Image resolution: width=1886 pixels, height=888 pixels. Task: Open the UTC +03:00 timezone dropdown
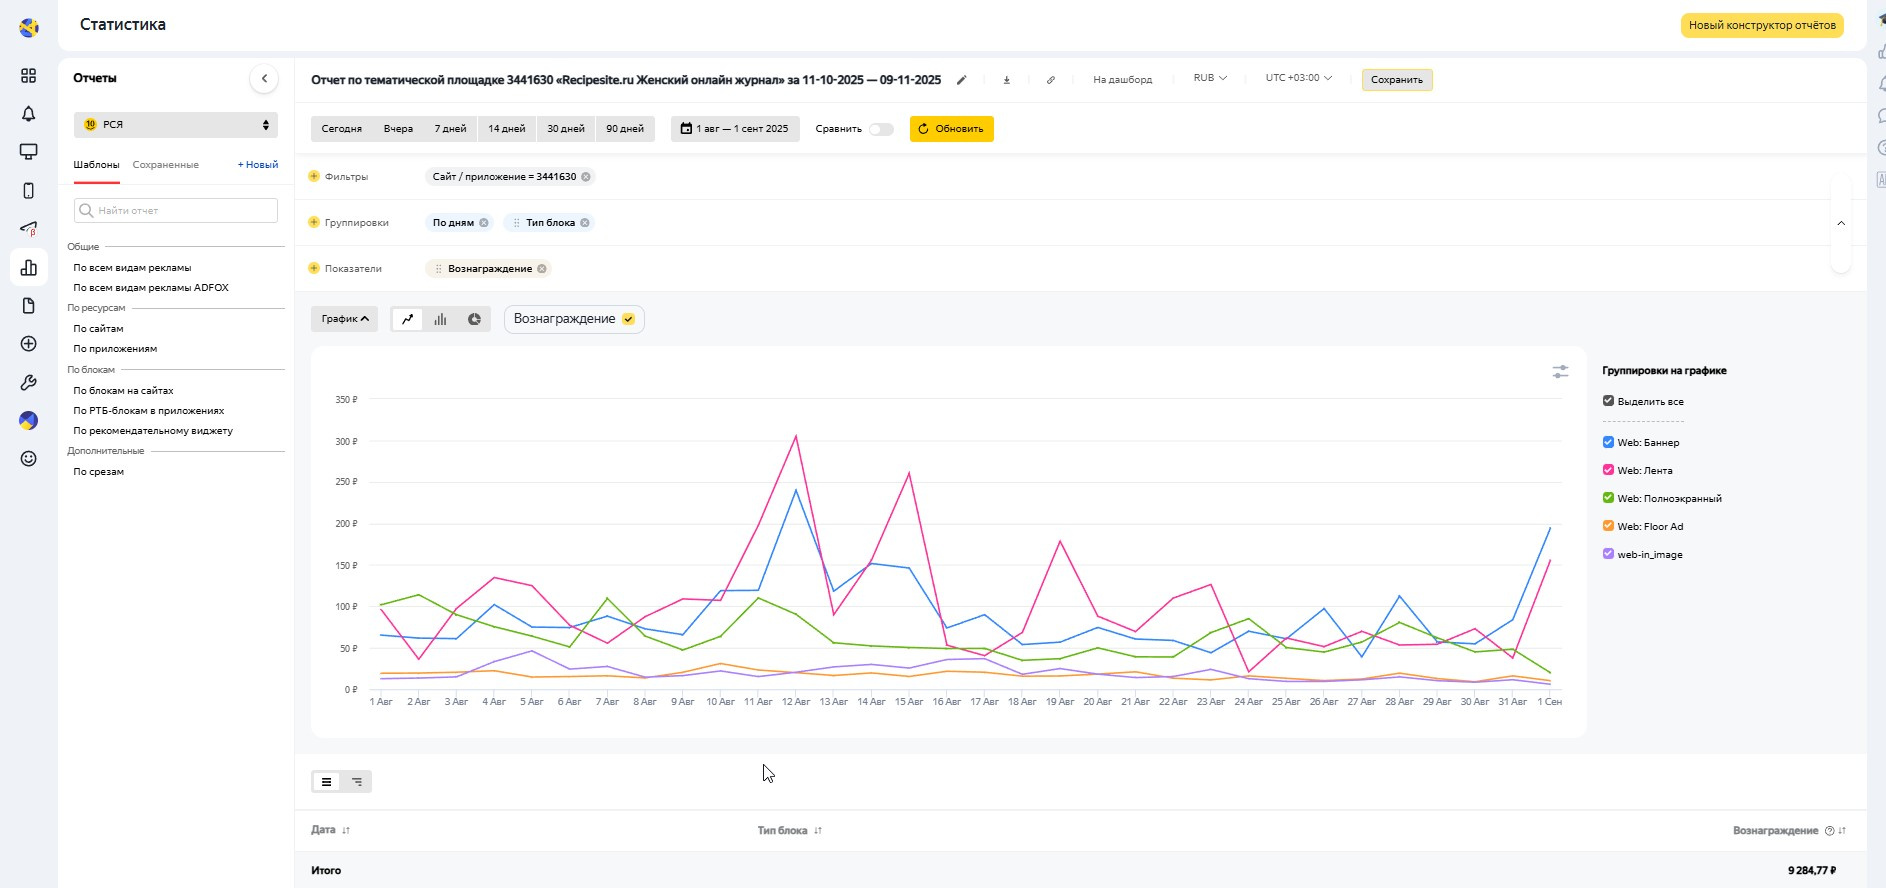click(1298, 78)
